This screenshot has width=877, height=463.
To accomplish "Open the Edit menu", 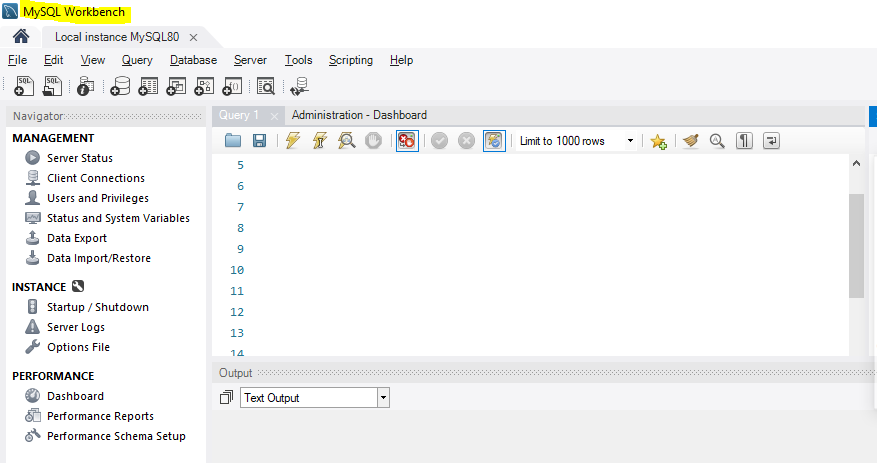I will [x=53, y=60].
